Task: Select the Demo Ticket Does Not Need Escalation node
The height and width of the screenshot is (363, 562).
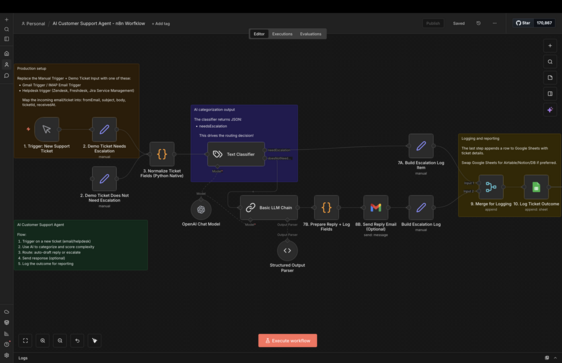Action: click(104, 178)
